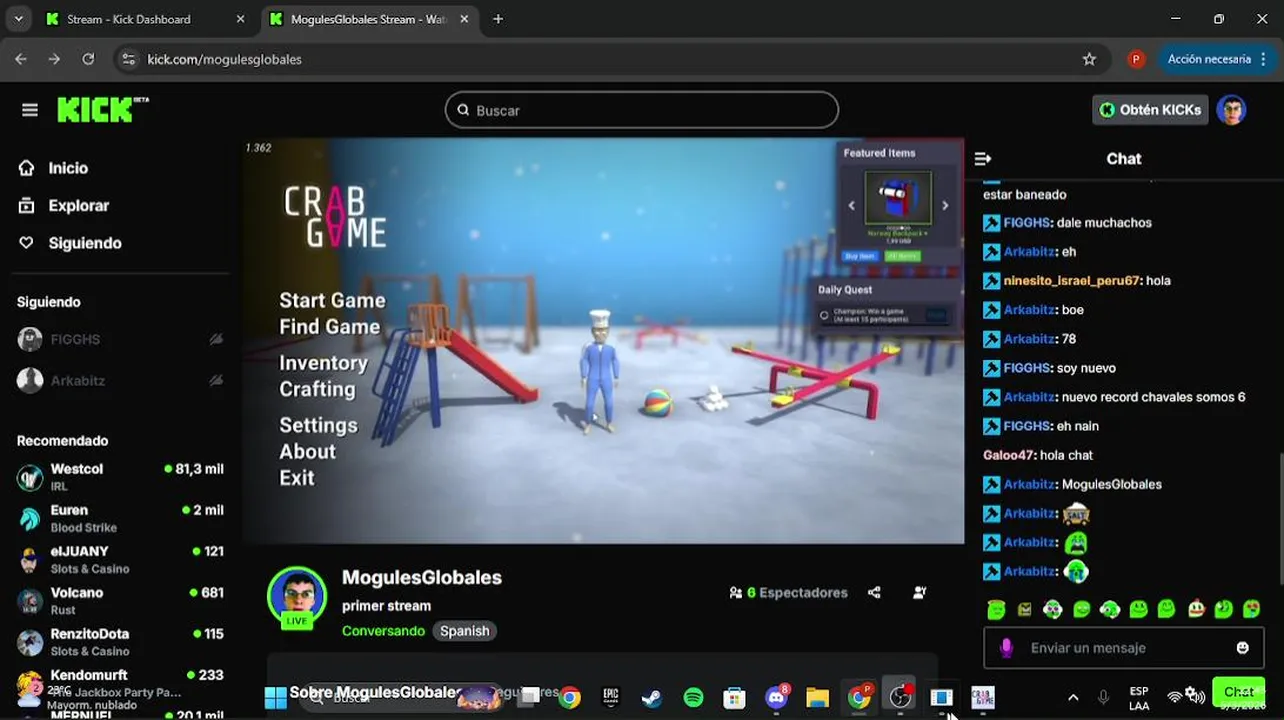Viewport: 1284px width, 720px height.
Task: Click Galoo47 username in chat
Action: point(1008,455)
